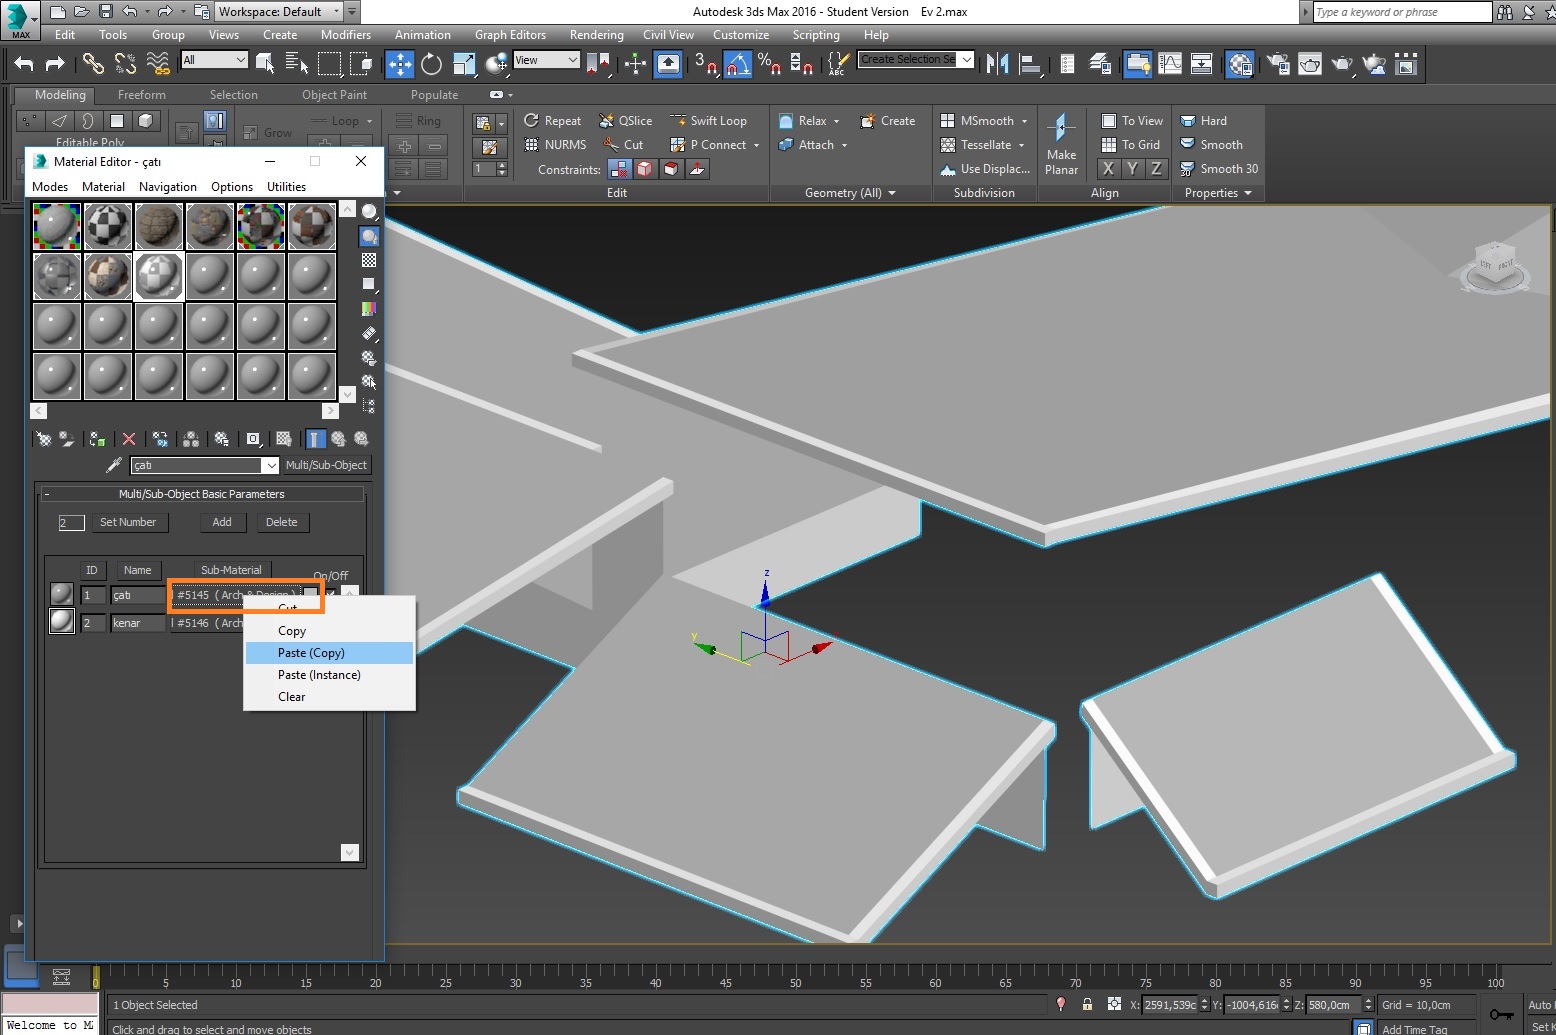Activate Bind to Space Warp tool
Viewport: 1556px width, 1035px height.
point(158,64)
